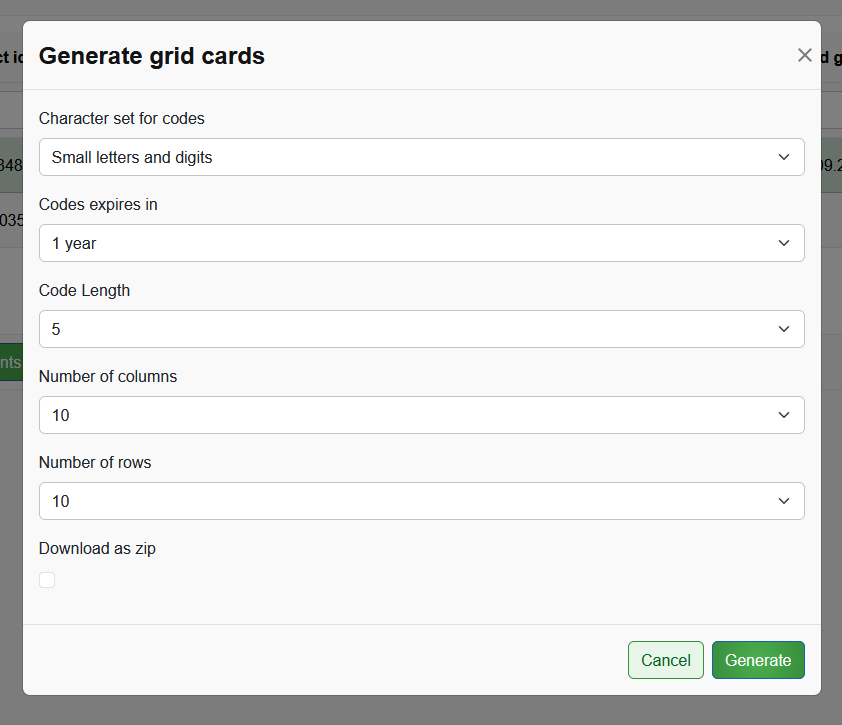842x725 pixels.
Task: Click the green button at the left edge
Action: click(8, 362)
